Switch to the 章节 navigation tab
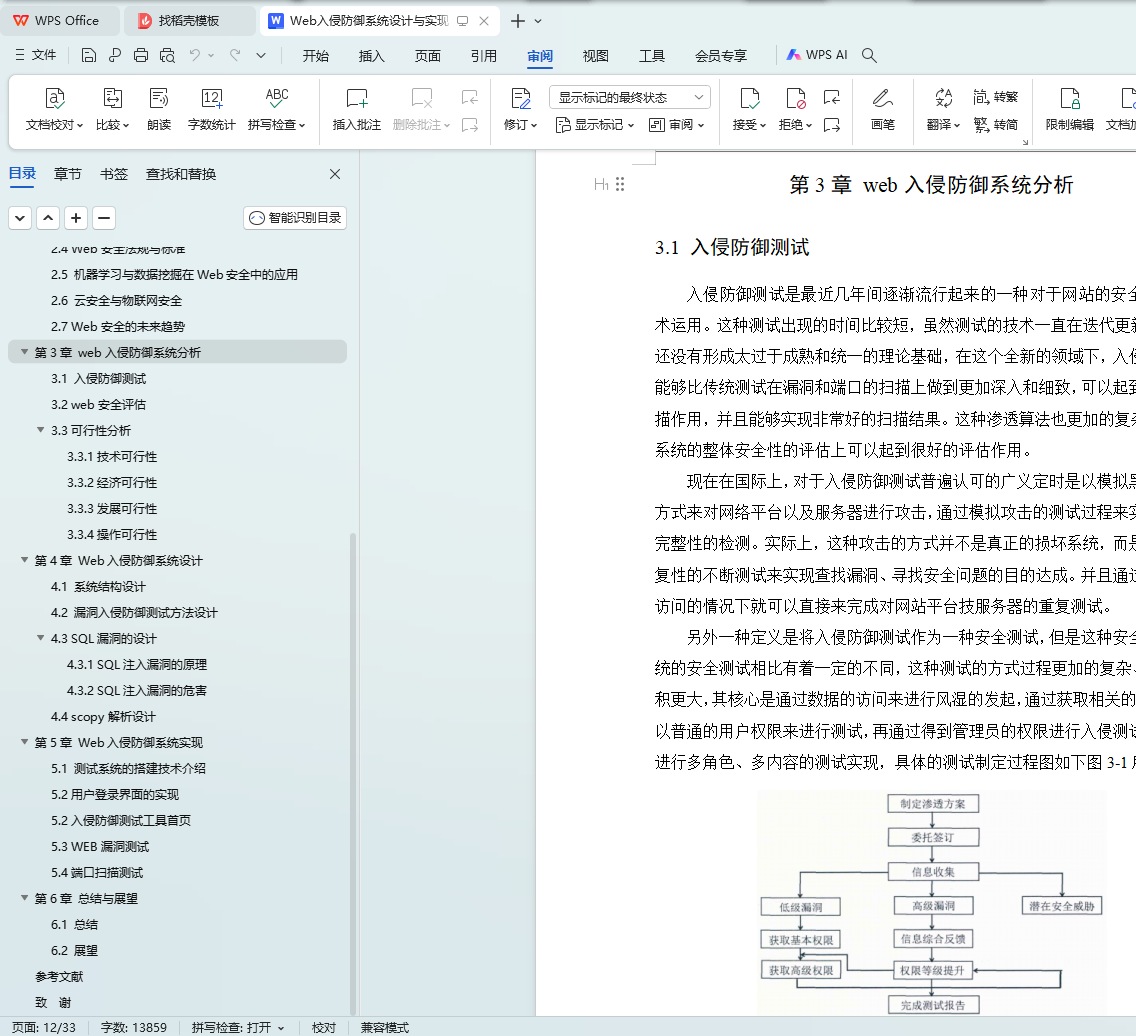Viewport: 1136px width, 1036px height. (x=67, y=174)
